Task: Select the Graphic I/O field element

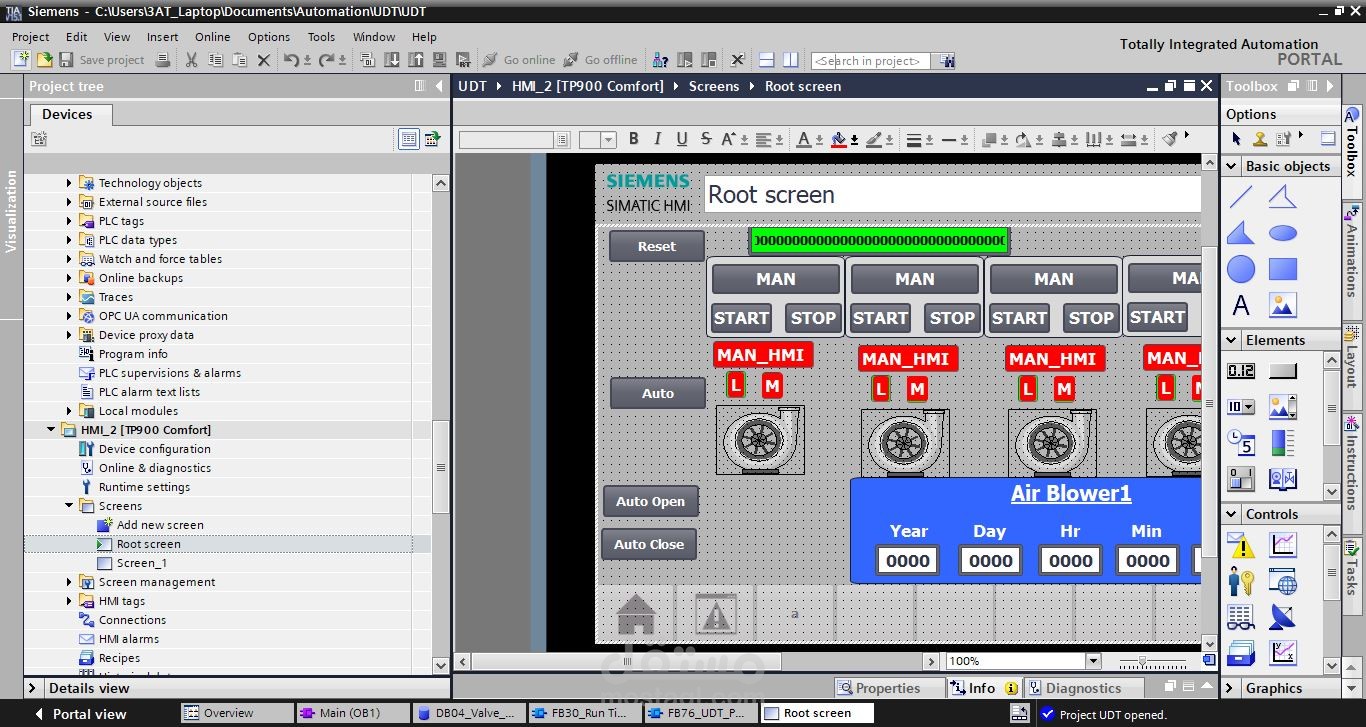Action: click(1283, 407)
